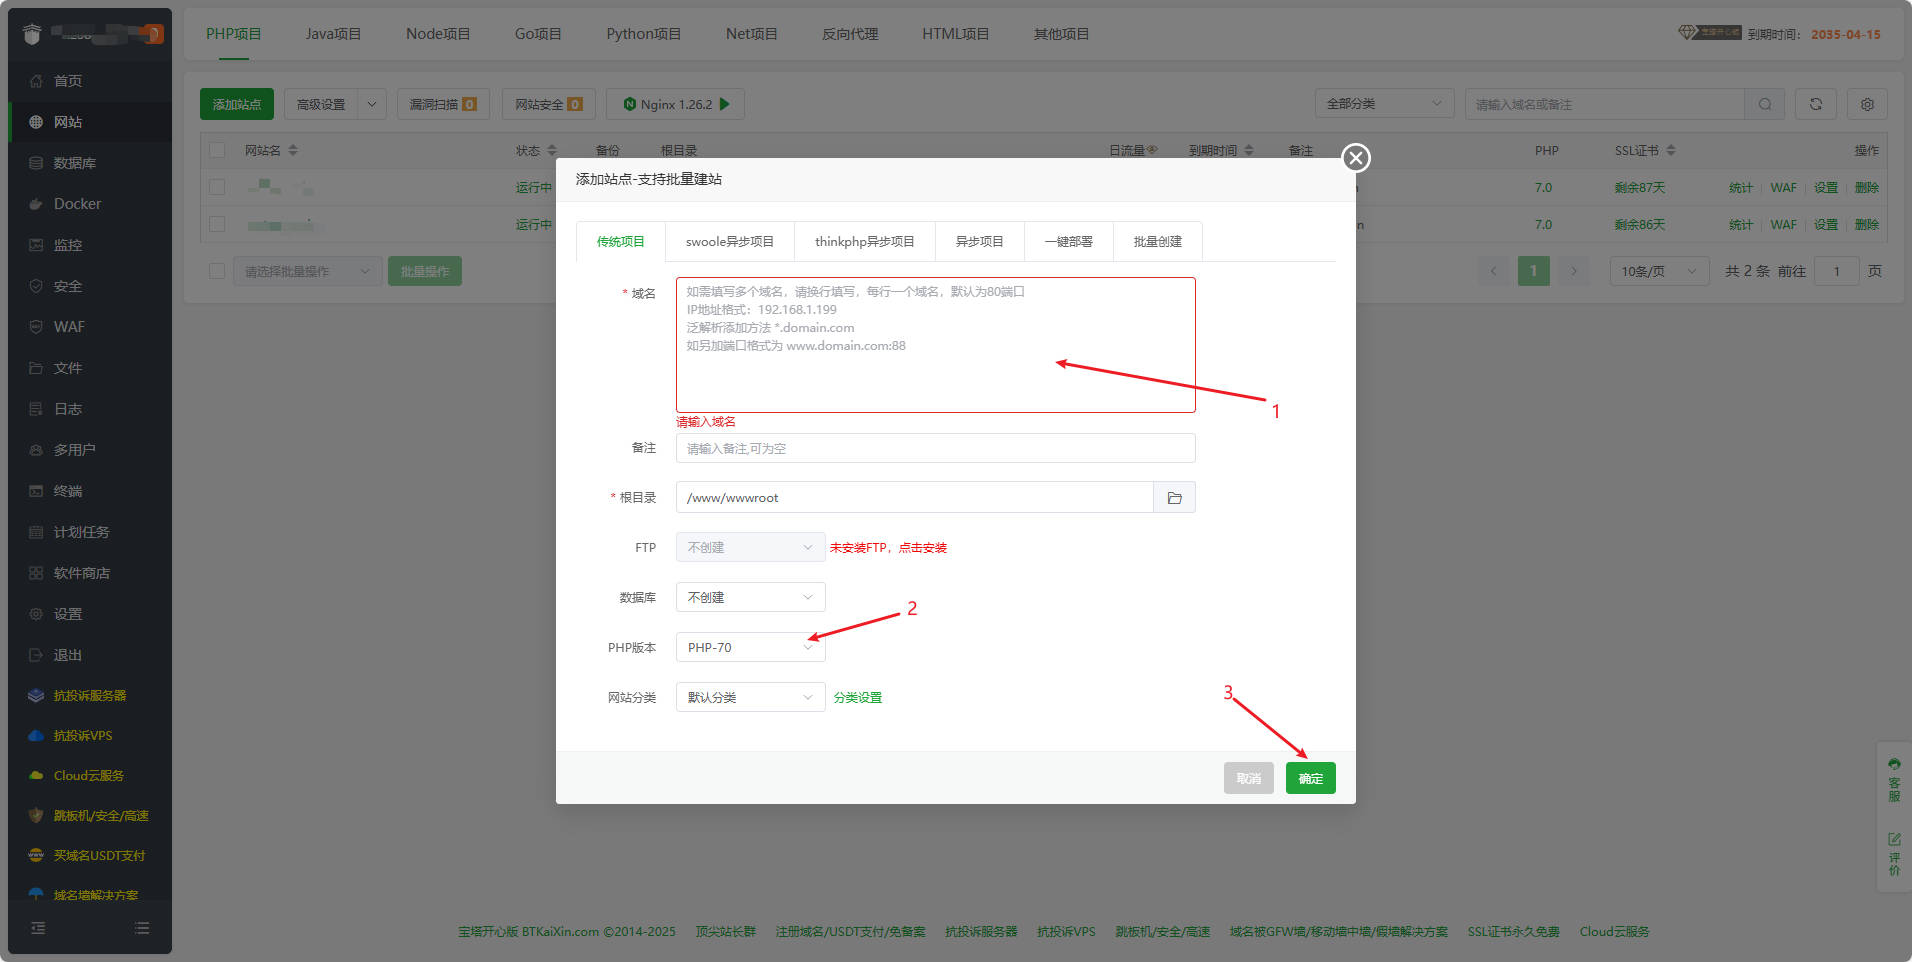Image resolution: width=1912 pixels, height=962 pixels.
Task: Open the 网站分类 dropdown showing 默认分类
Action: (x=750, y=697)
